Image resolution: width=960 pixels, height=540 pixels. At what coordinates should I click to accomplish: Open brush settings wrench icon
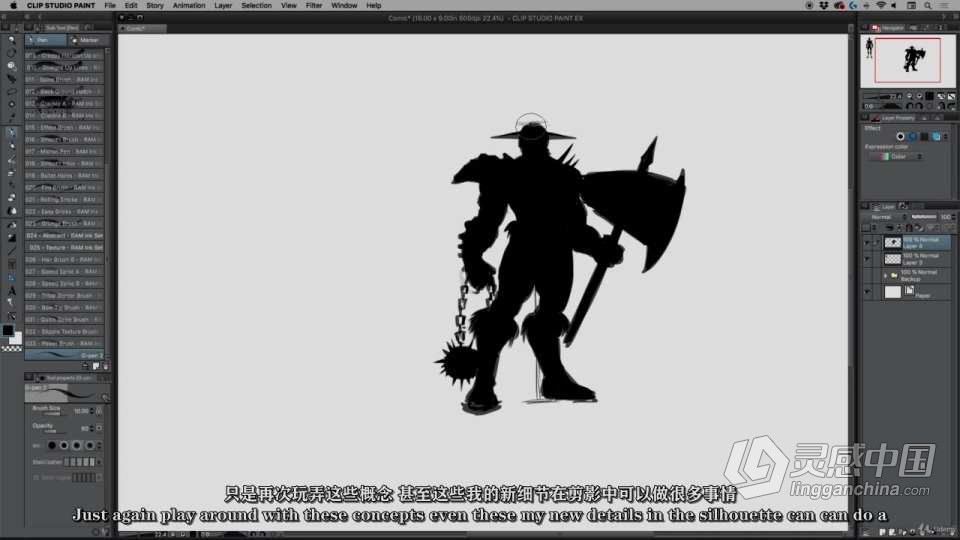tap(105, 397)
